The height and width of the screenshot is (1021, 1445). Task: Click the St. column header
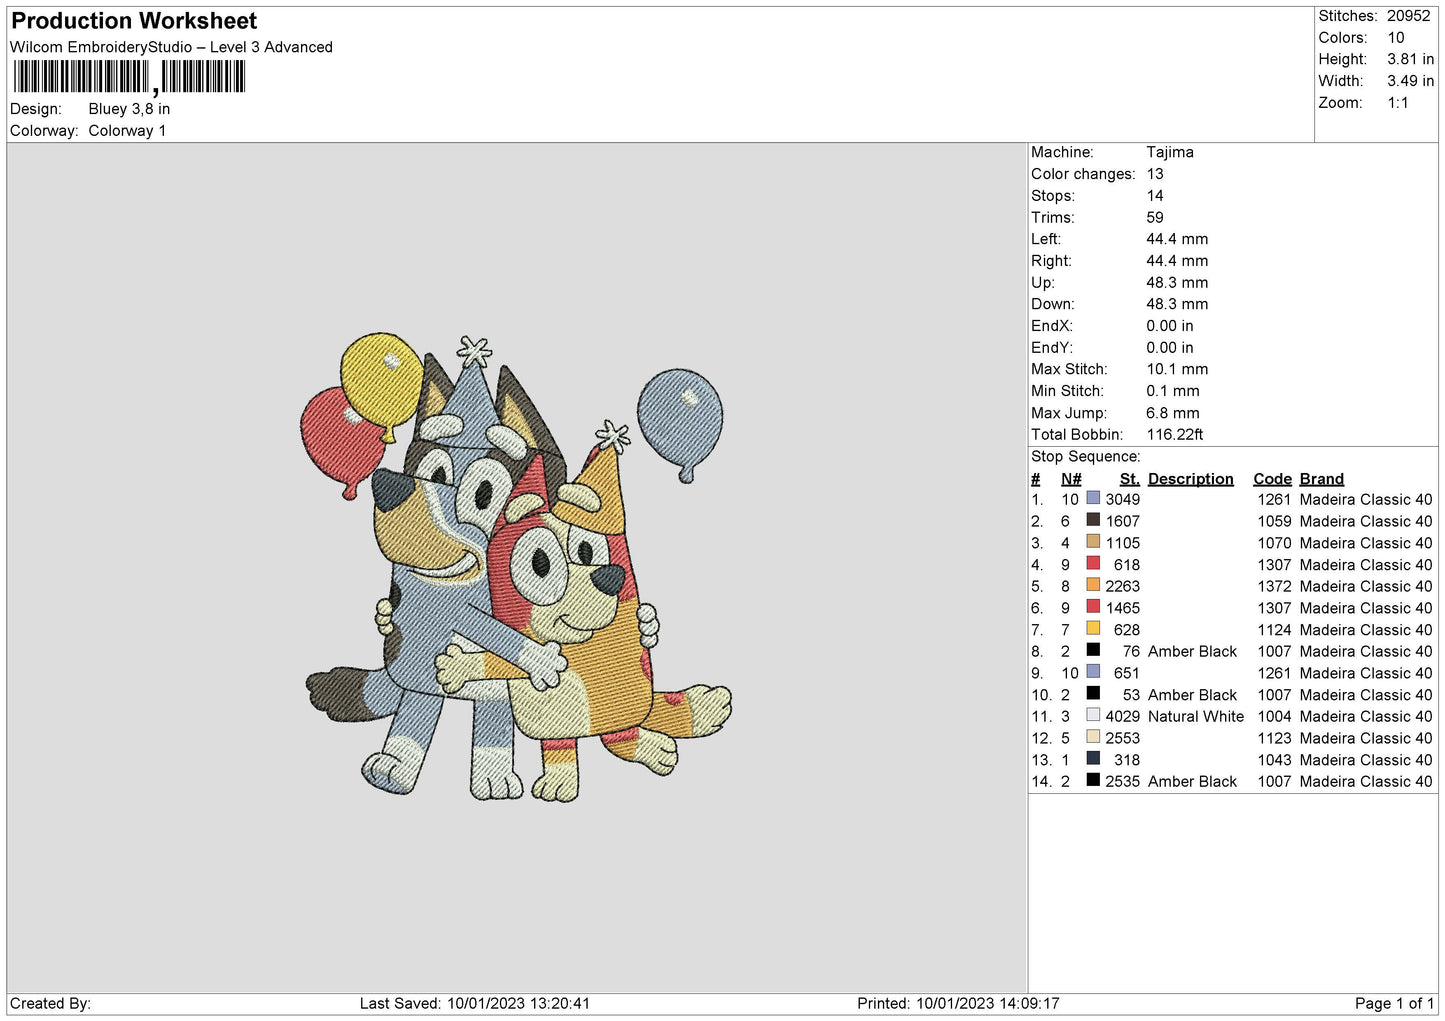point(1129,479)
